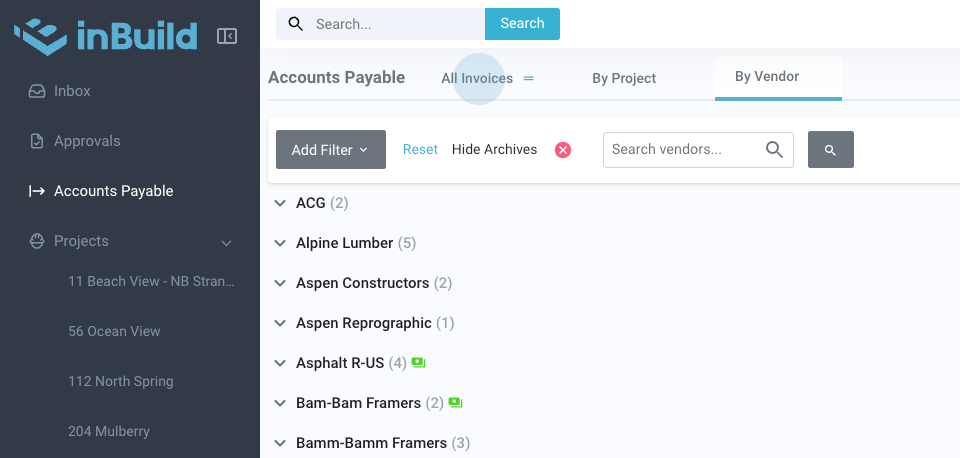Click the Asphalt R-US green payment icon

pyautogui.click(x=419, y=363)
